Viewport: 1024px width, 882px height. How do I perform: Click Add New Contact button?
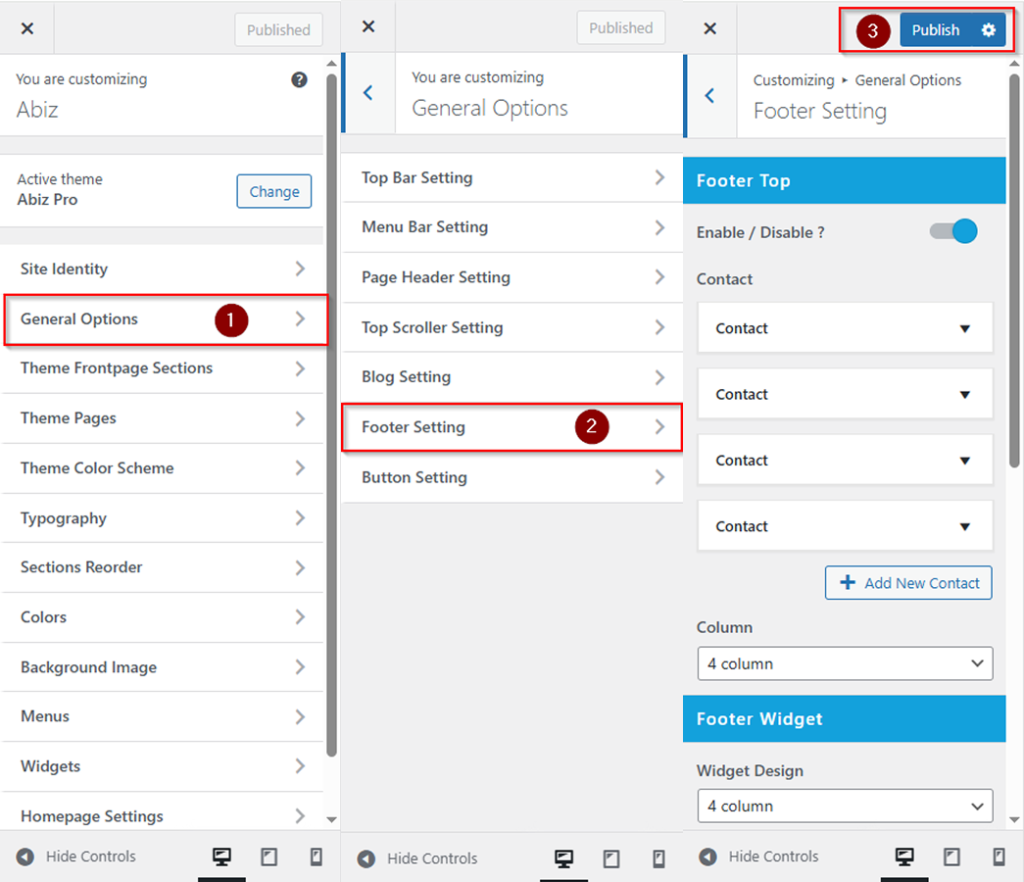tap(908, 583)
